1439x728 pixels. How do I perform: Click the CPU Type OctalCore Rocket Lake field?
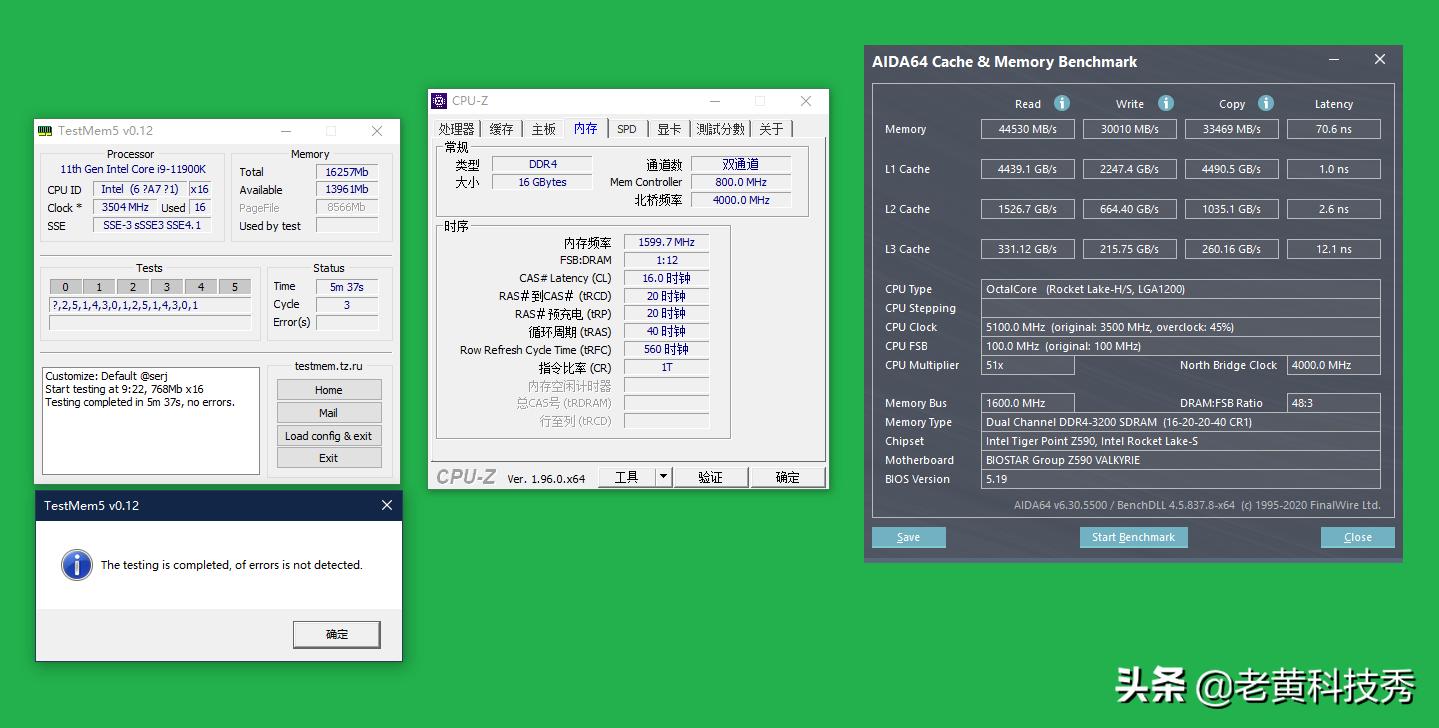(1181, 289)
